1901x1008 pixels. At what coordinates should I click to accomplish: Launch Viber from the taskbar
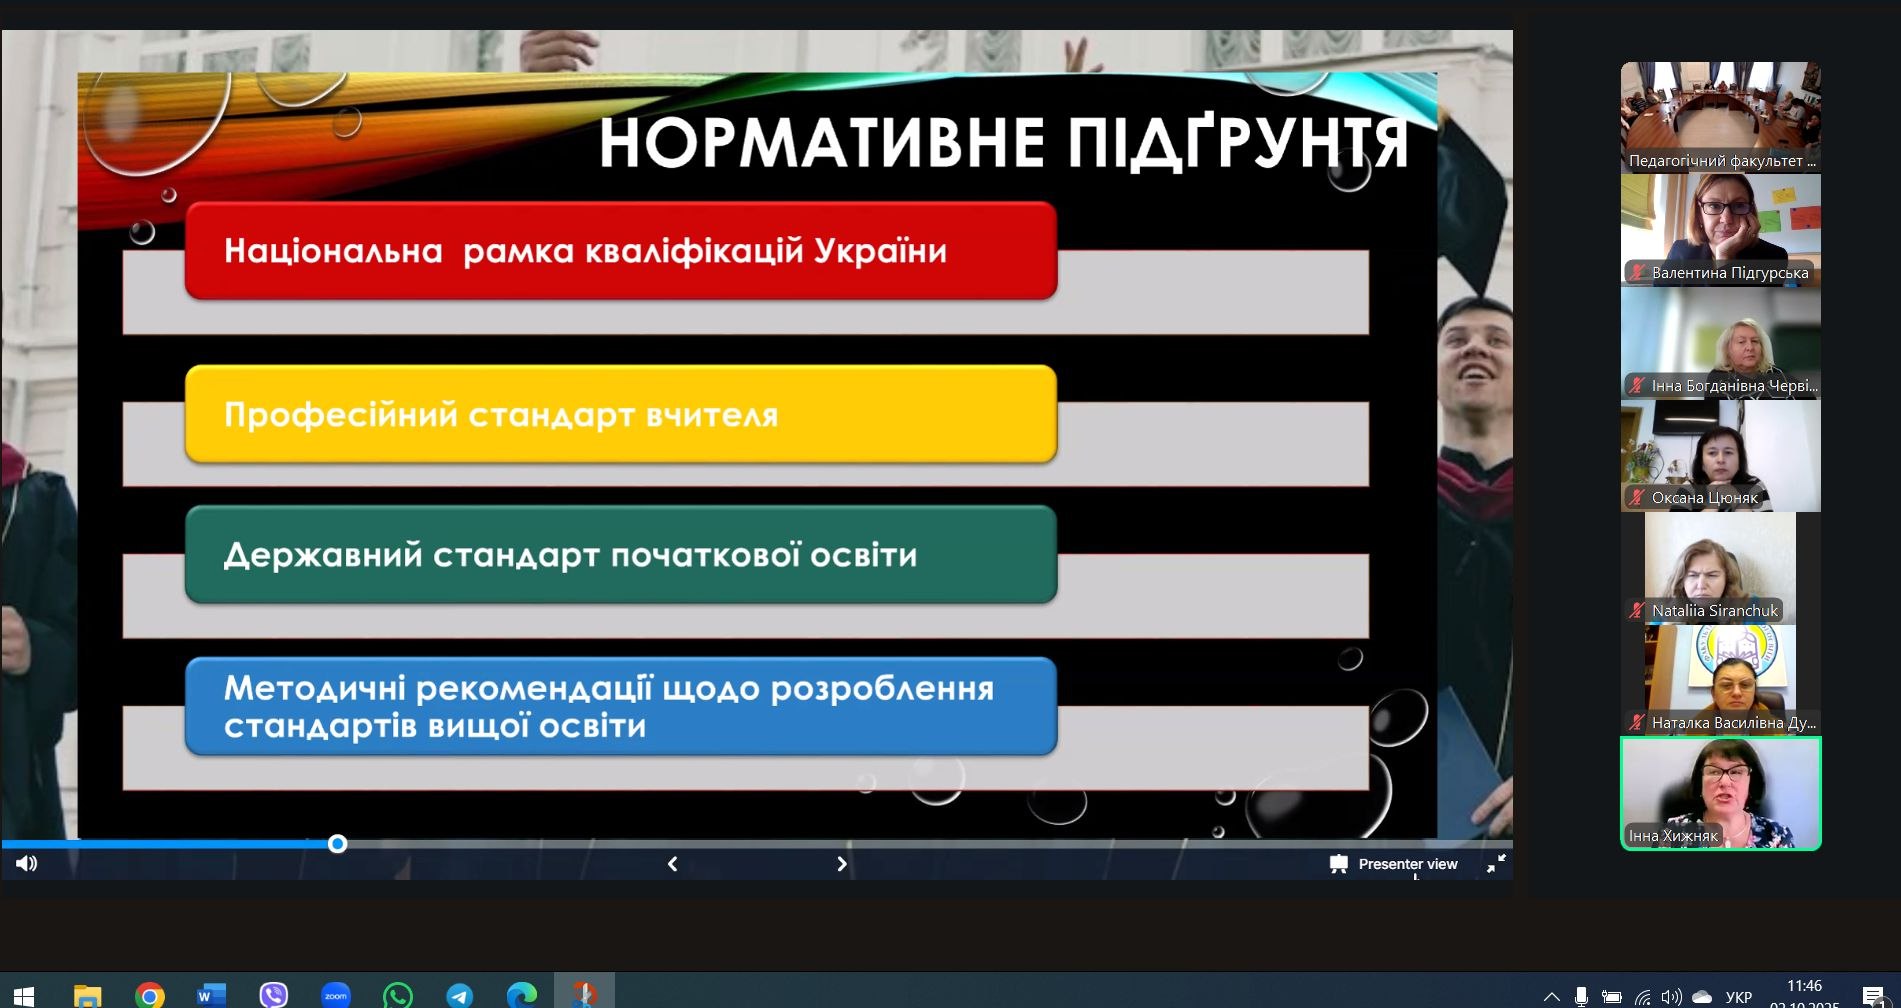tap(273, 995)
